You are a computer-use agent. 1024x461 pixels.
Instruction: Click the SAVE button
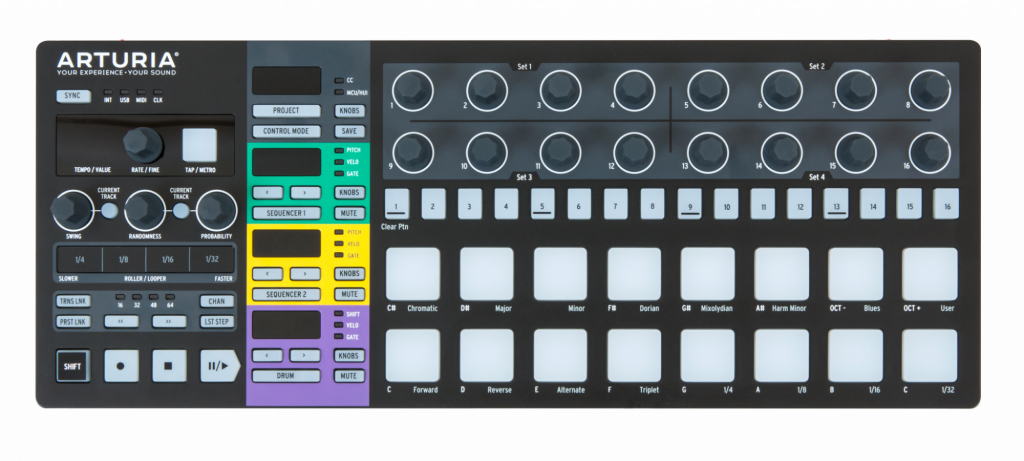click(349, 131)
